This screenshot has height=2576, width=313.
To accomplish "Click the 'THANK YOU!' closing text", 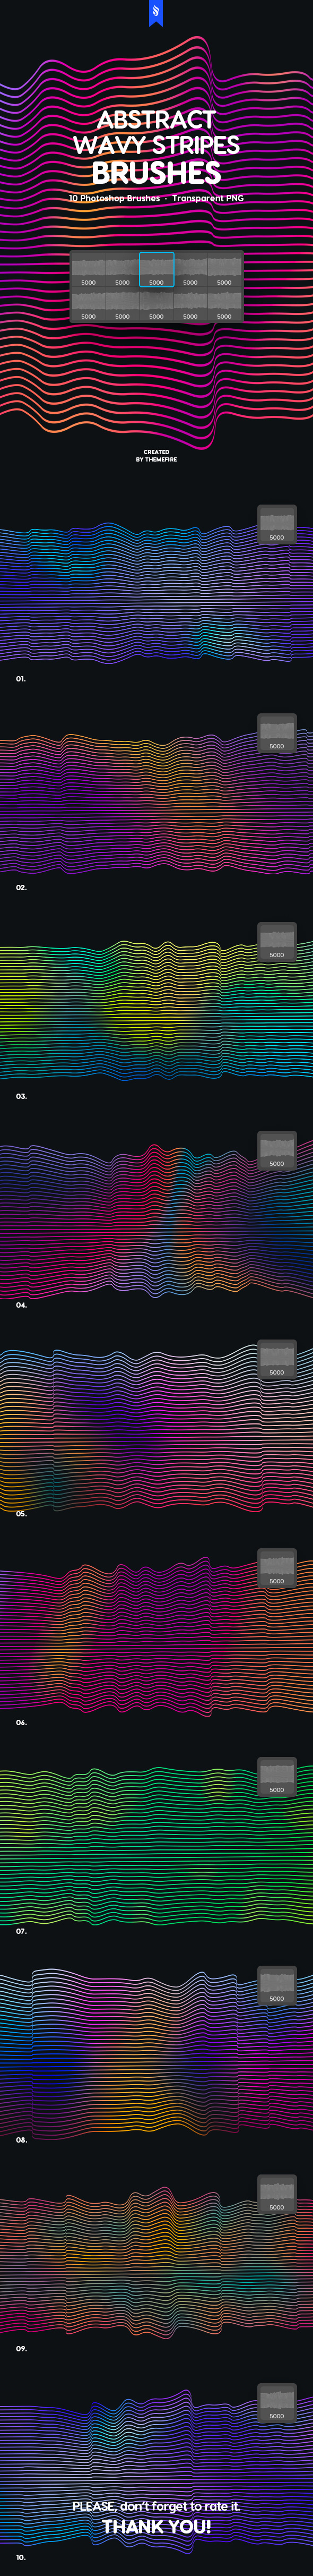I will 156,2527.
